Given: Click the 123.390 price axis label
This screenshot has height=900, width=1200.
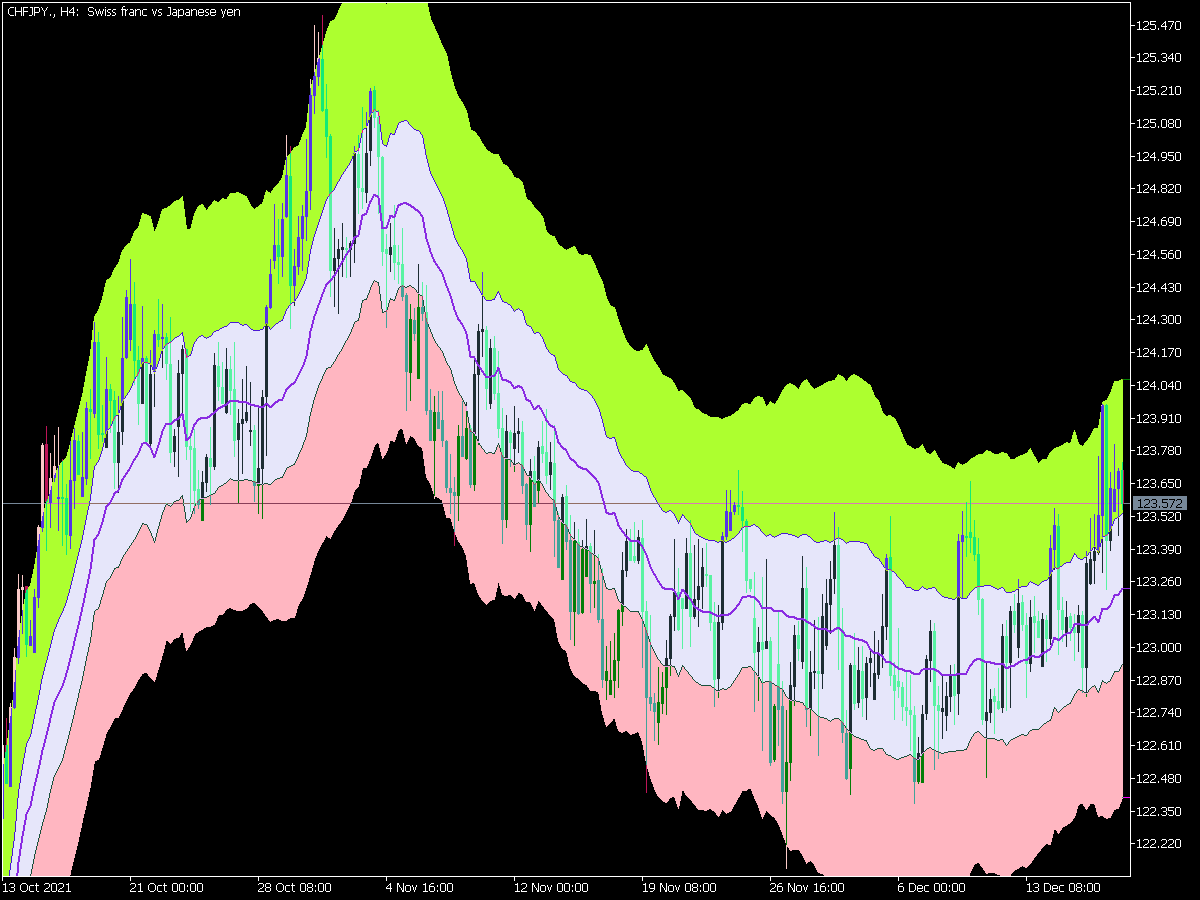Looking at the screenshot, I should 1160,549.
